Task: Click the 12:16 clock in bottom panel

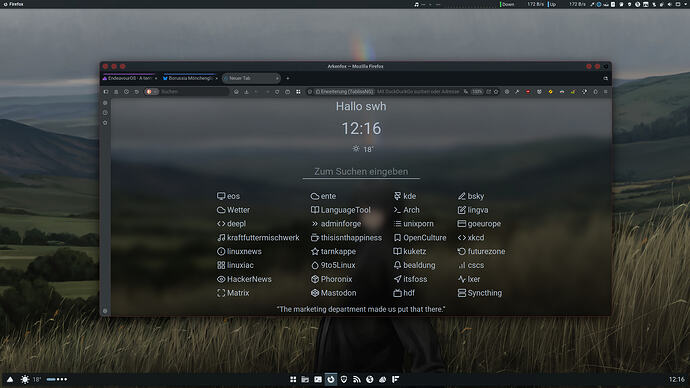Action: [676, 379]
